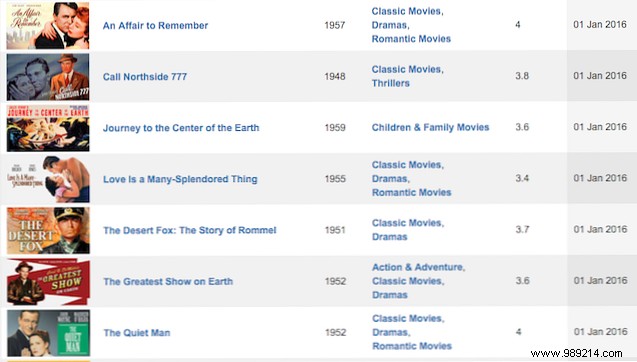Select the Children & Family Movies genre link
Screen dimensions: 637x362
click(x=431, y=128)
